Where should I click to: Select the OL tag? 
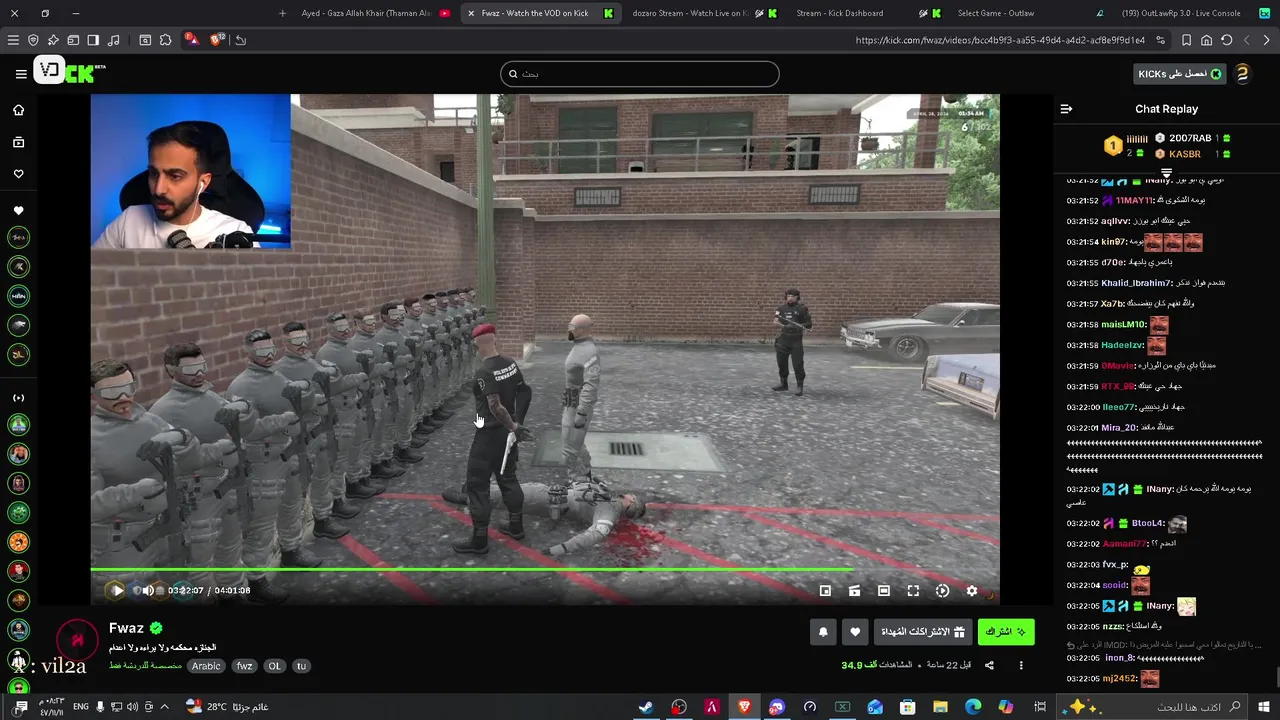274,666
